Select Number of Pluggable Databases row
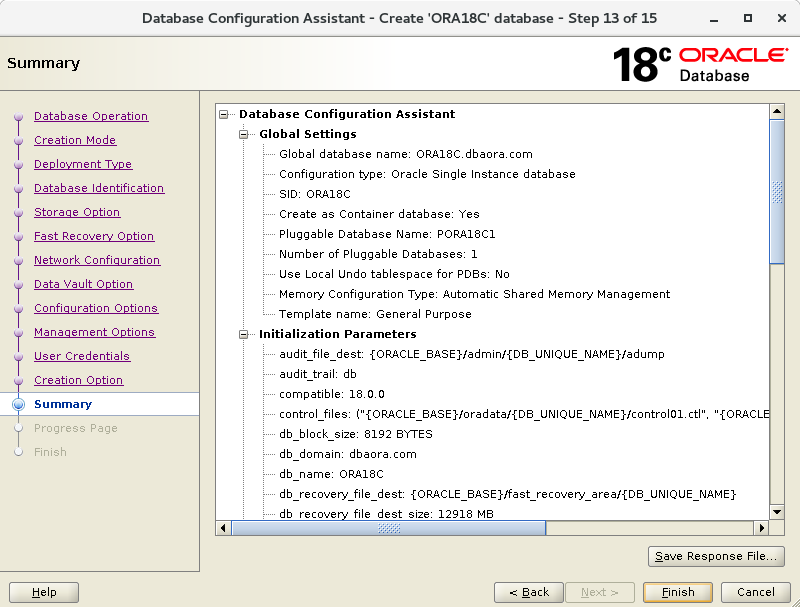 tap(378, 254)
